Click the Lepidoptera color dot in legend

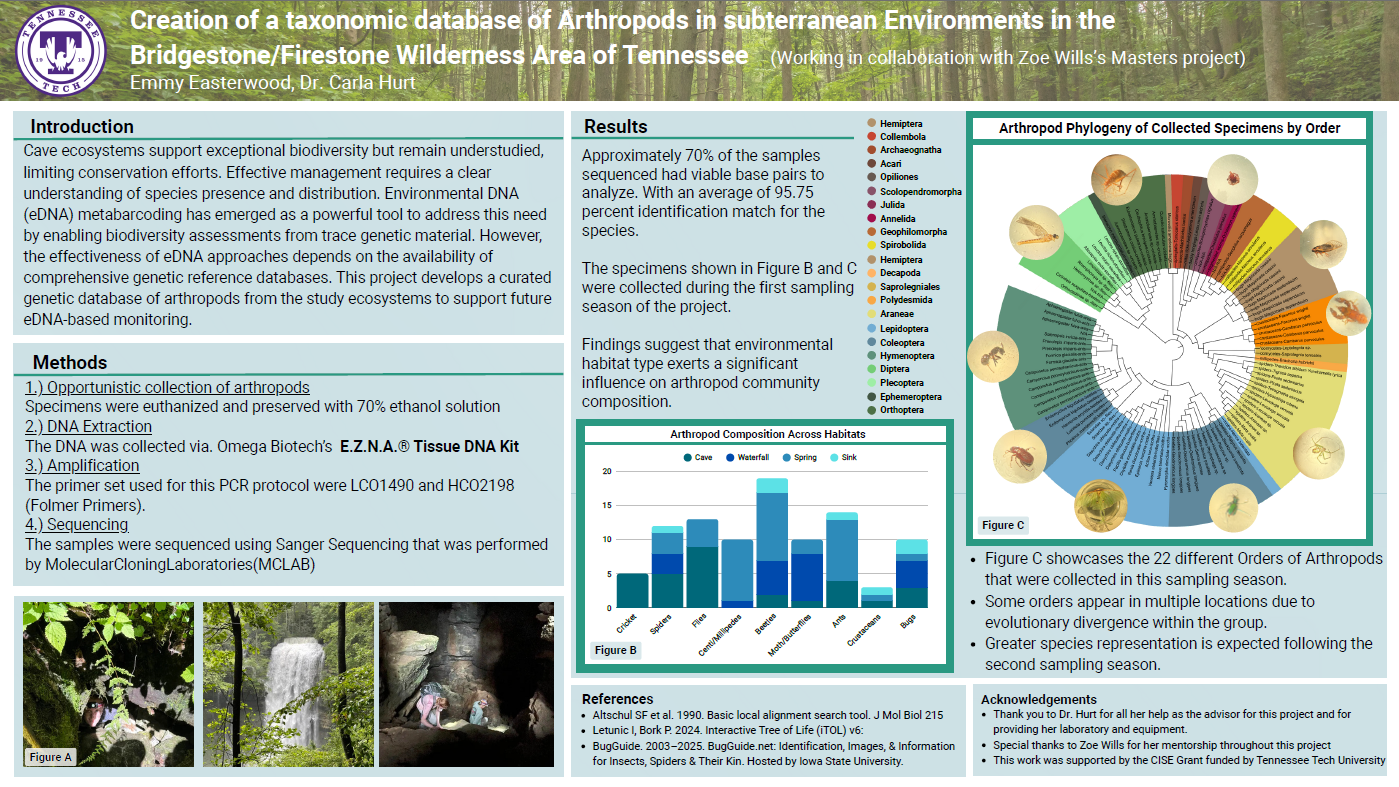[x=872, y=328]
